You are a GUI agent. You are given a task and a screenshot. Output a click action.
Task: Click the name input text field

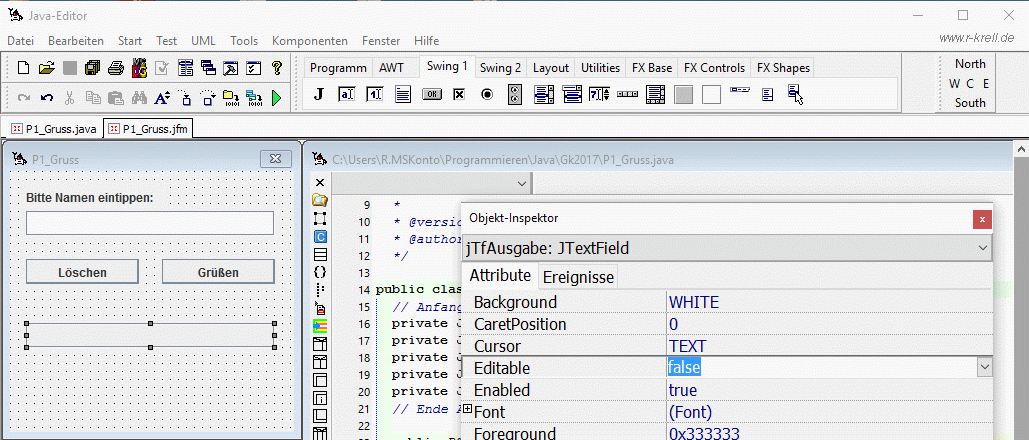(149, 223)
